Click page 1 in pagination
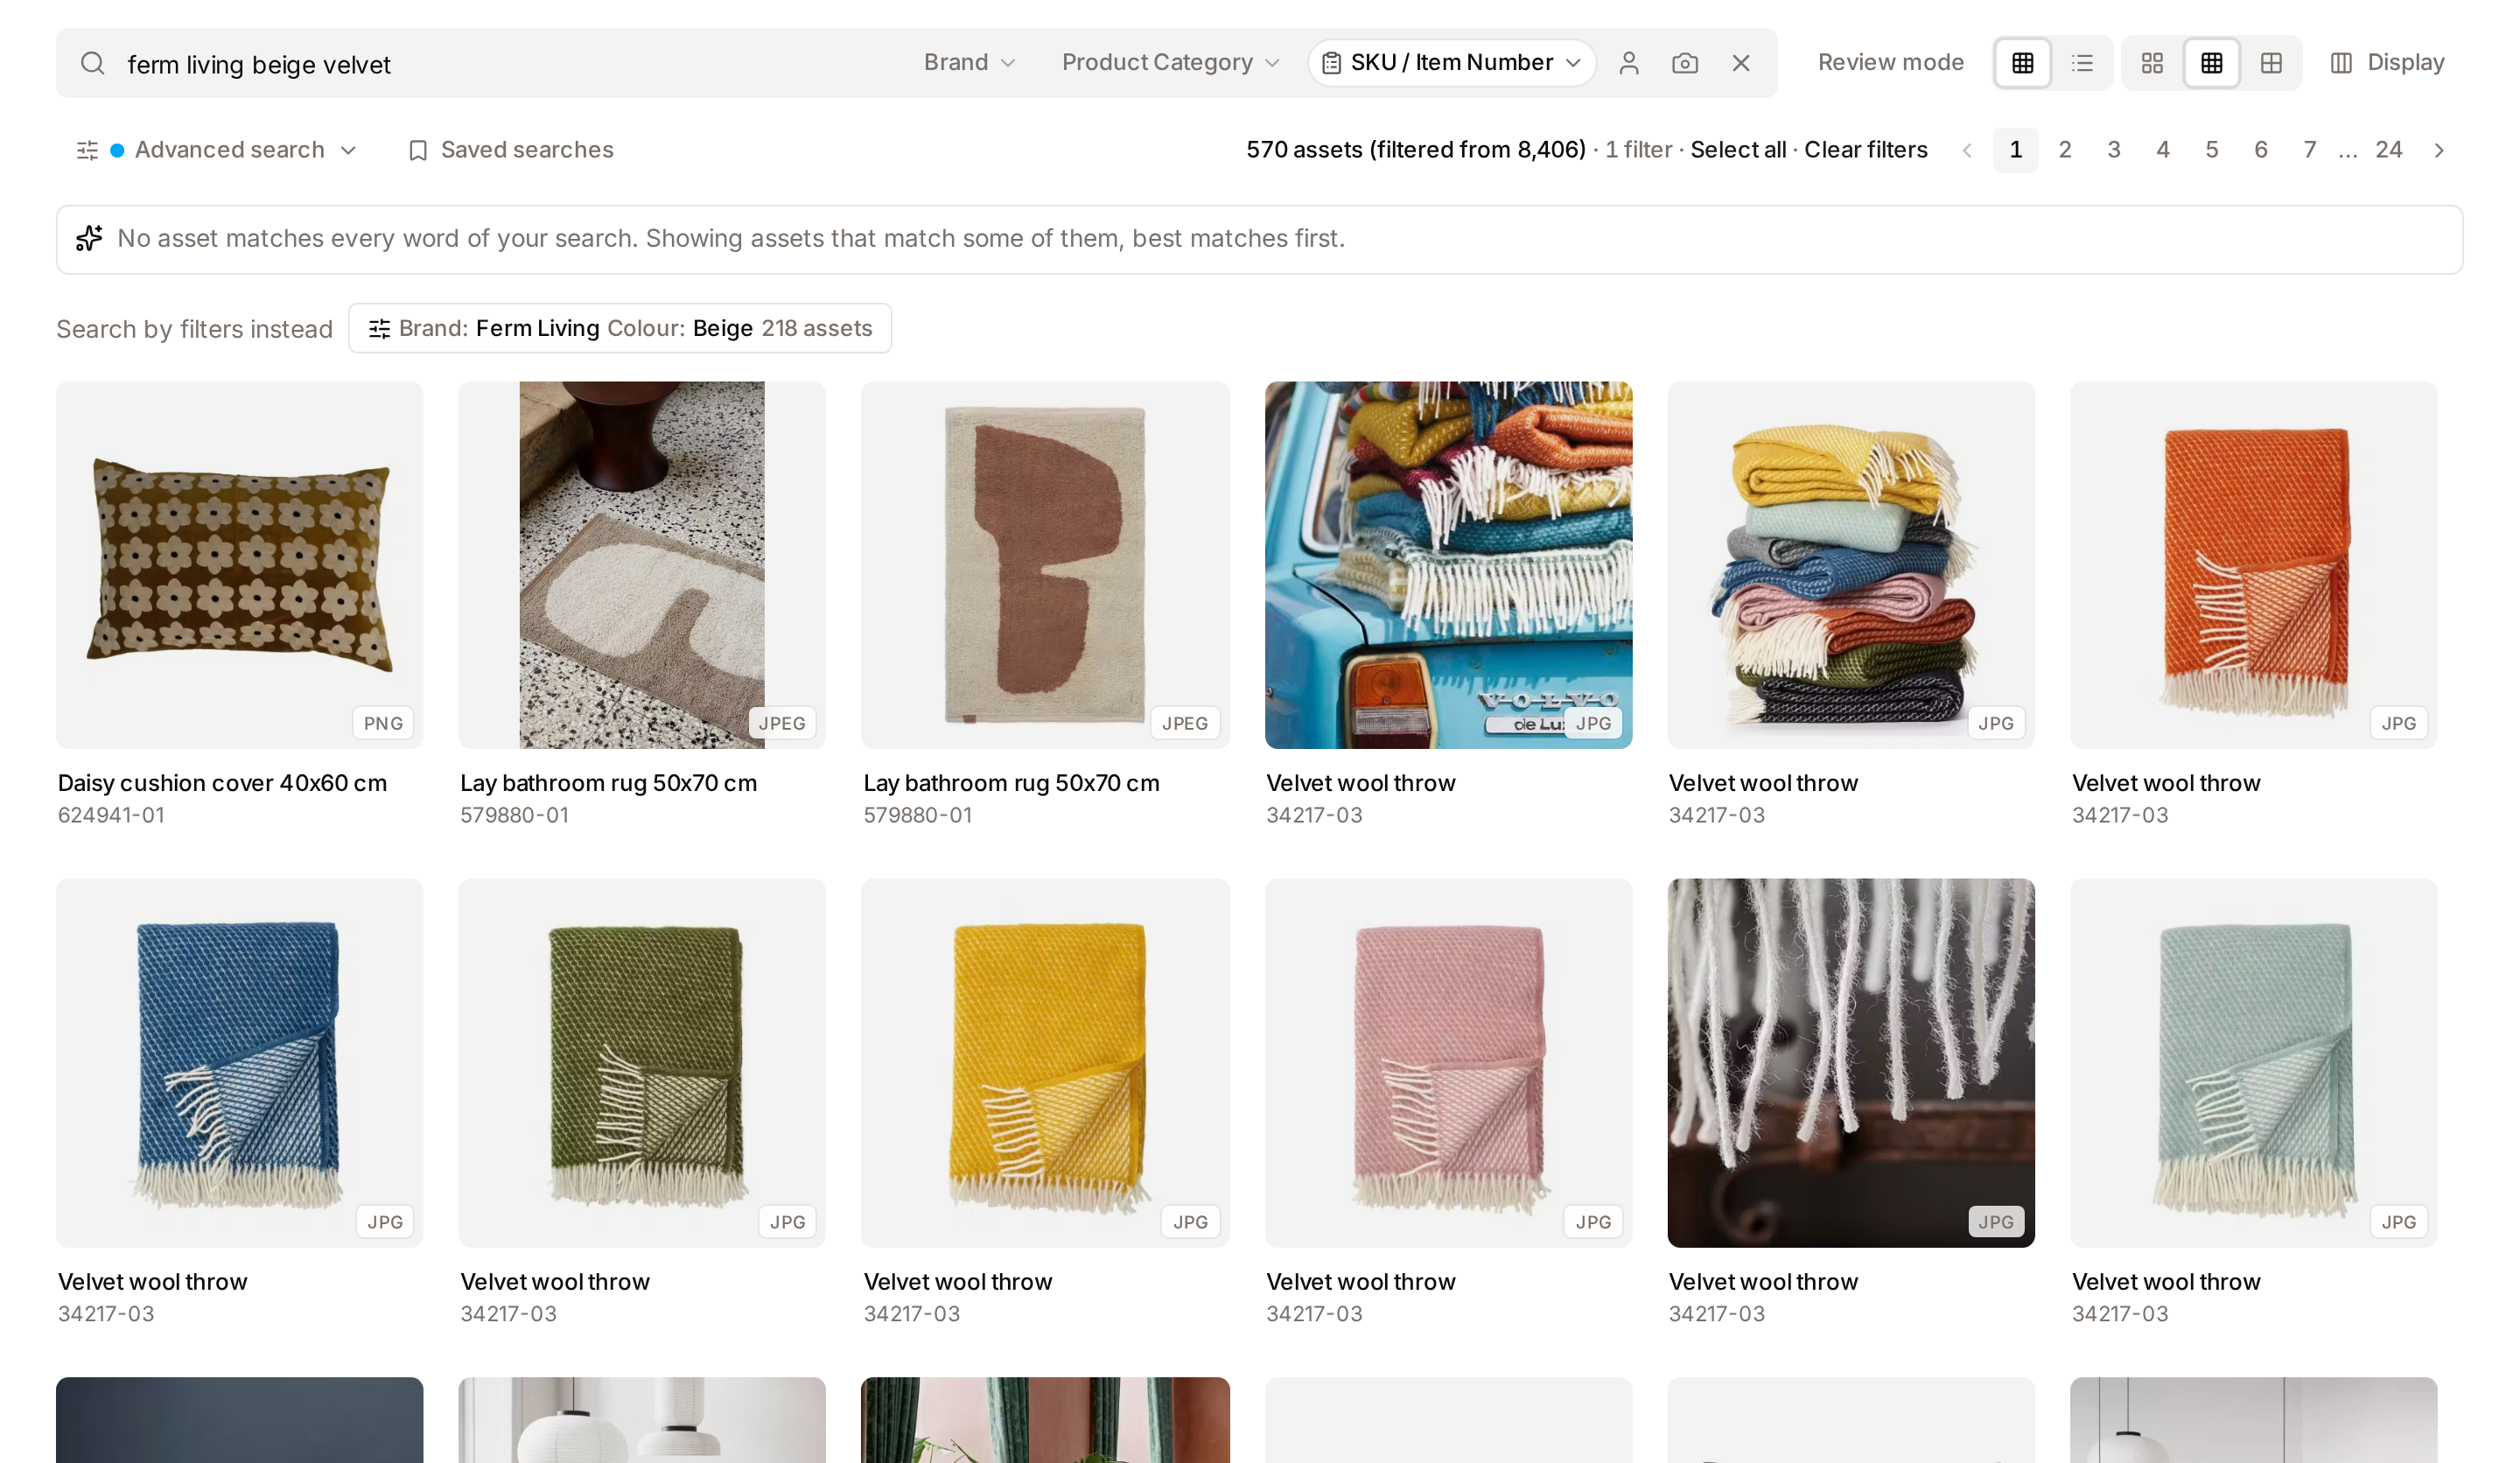This screenshot has height=1463, width=2520. pos(2015,150)
